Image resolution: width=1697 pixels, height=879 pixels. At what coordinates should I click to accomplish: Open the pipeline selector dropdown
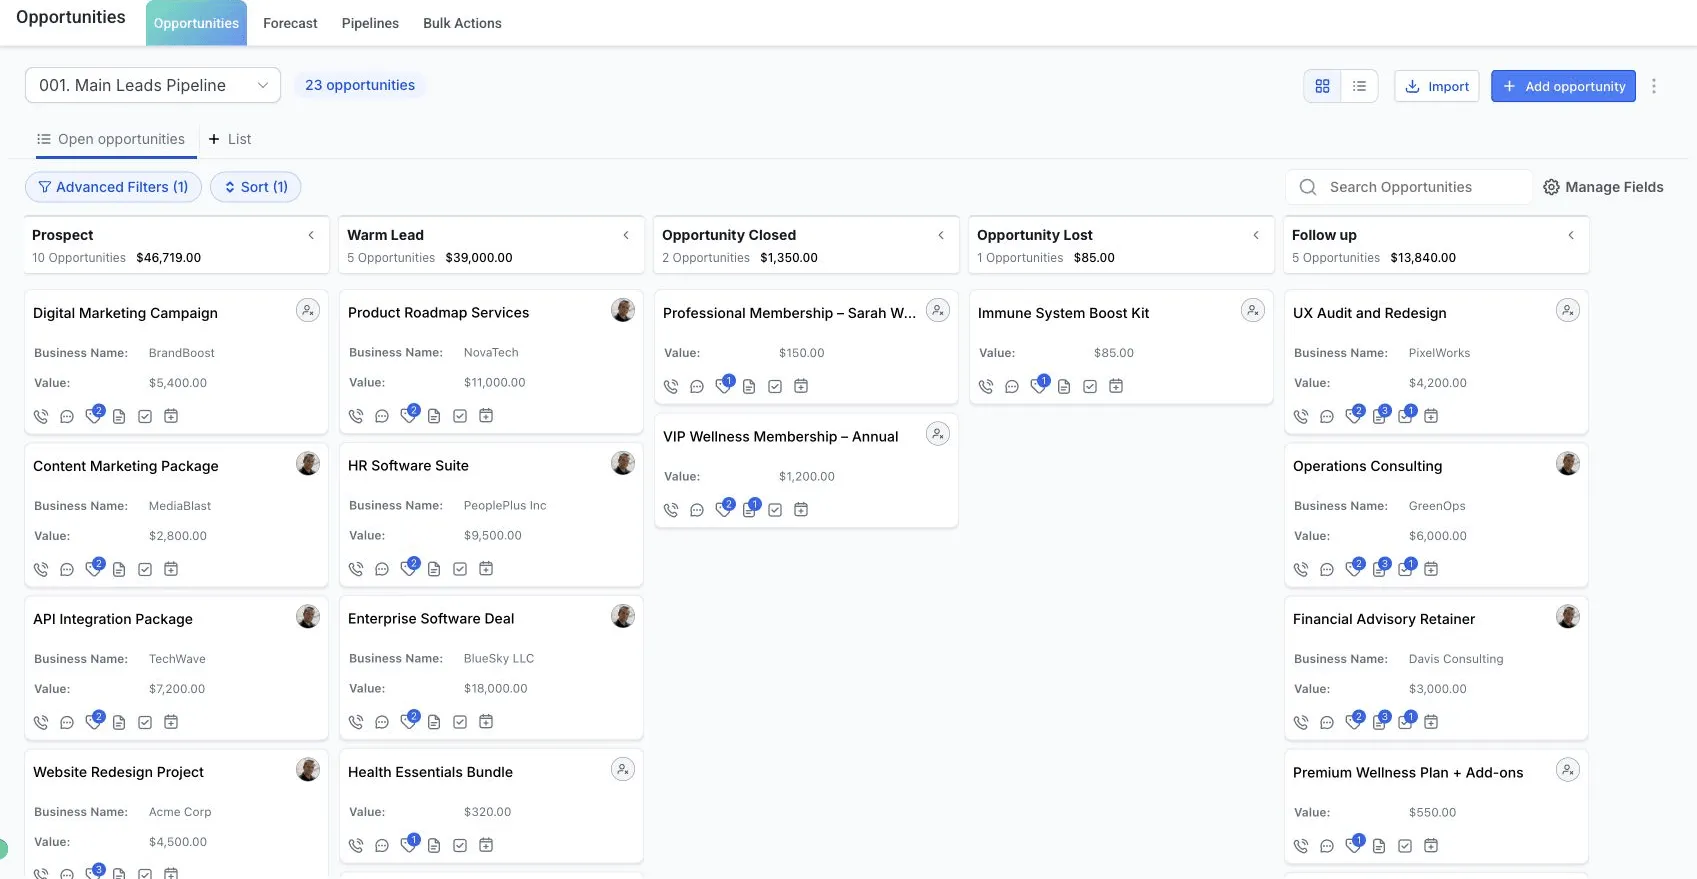(x=153, y=85)
